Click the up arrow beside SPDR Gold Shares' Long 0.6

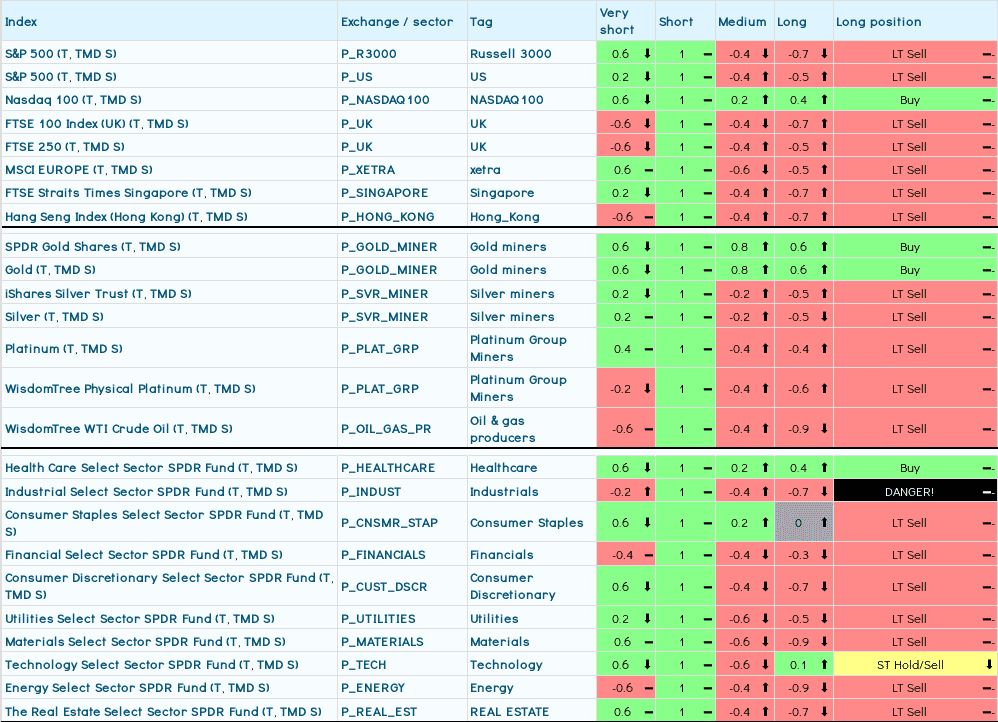[x=824, y=246]
